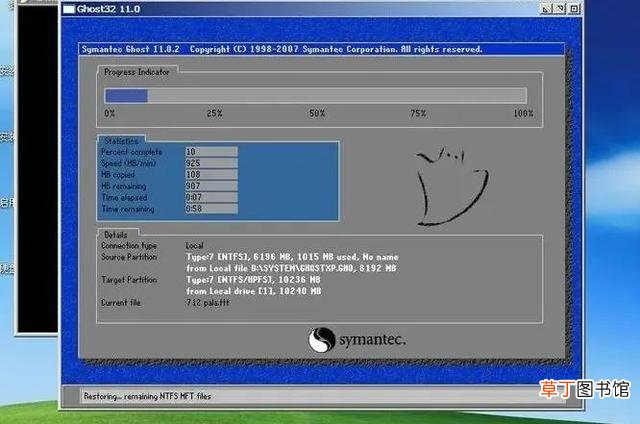The width and height of the screenshot is (640, 424).
Task: Click the up-right arrow title bar button
Action: pos(560,9)
